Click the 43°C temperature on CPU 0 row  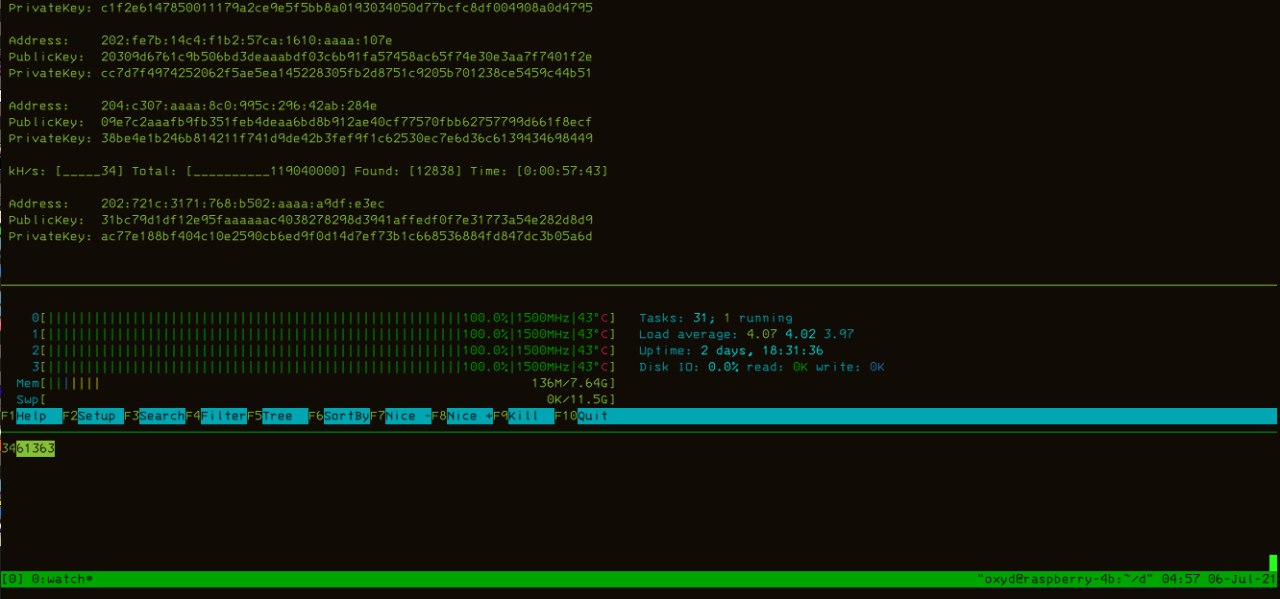[x=594, y=318]
